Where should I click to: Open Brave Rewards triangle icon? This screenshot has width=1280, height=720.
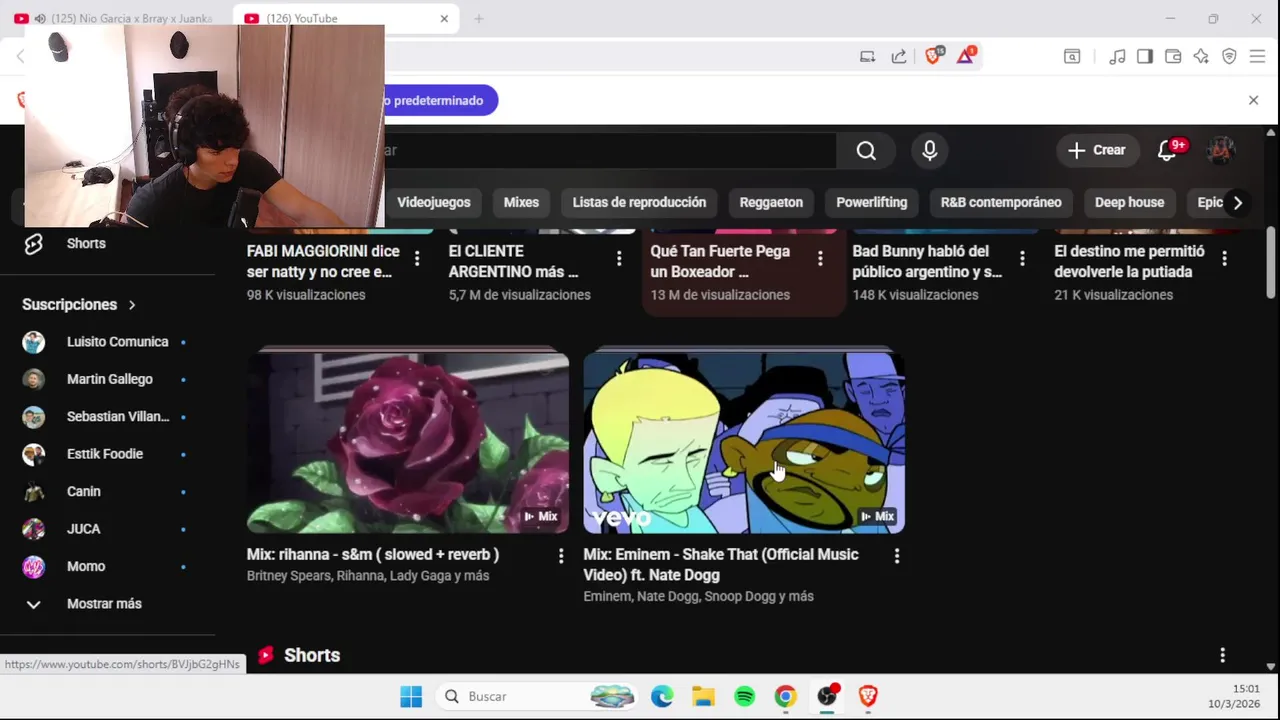tap(966, 56)
